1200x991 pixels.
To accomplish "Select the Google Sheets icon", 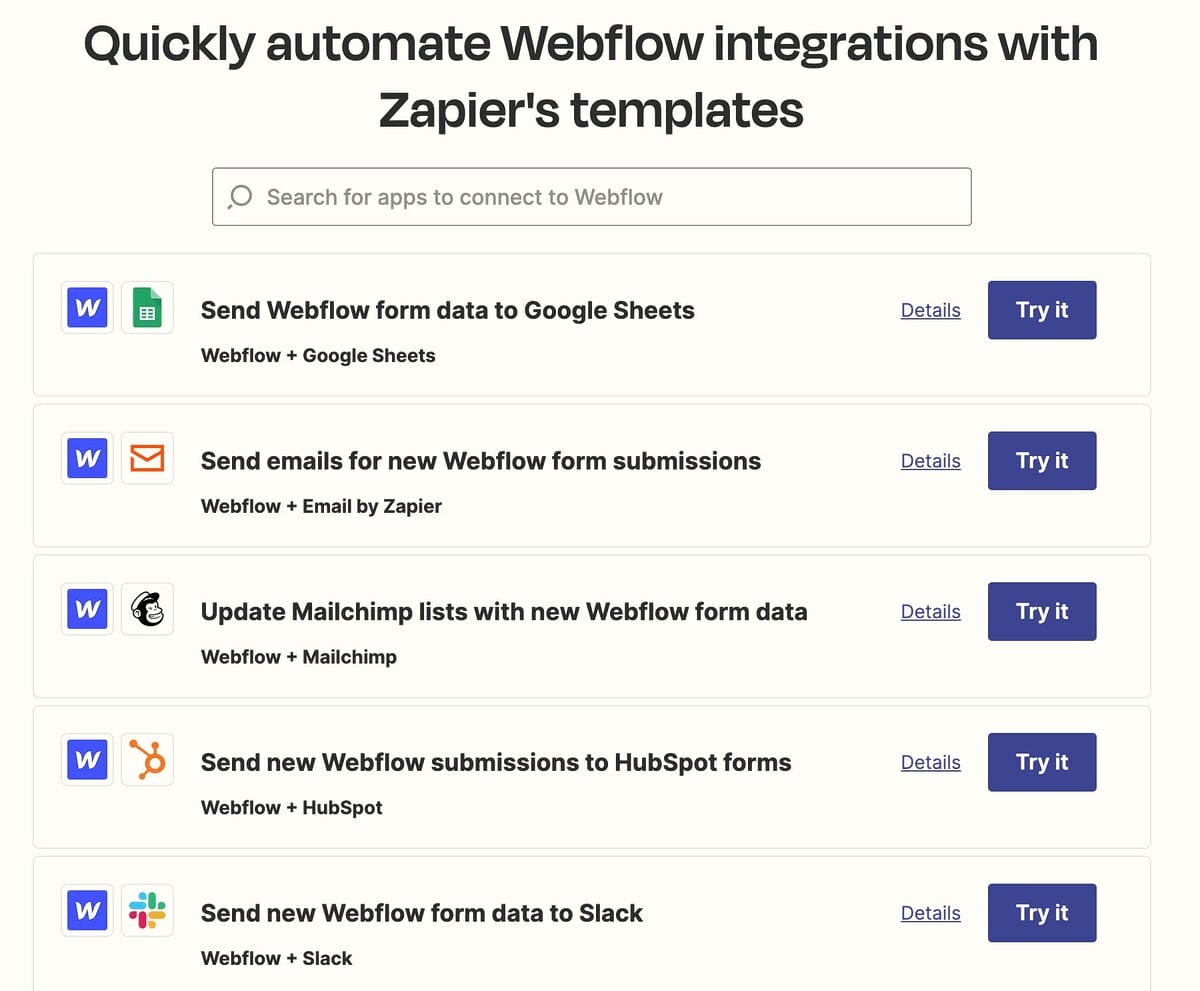I will 147,308.
